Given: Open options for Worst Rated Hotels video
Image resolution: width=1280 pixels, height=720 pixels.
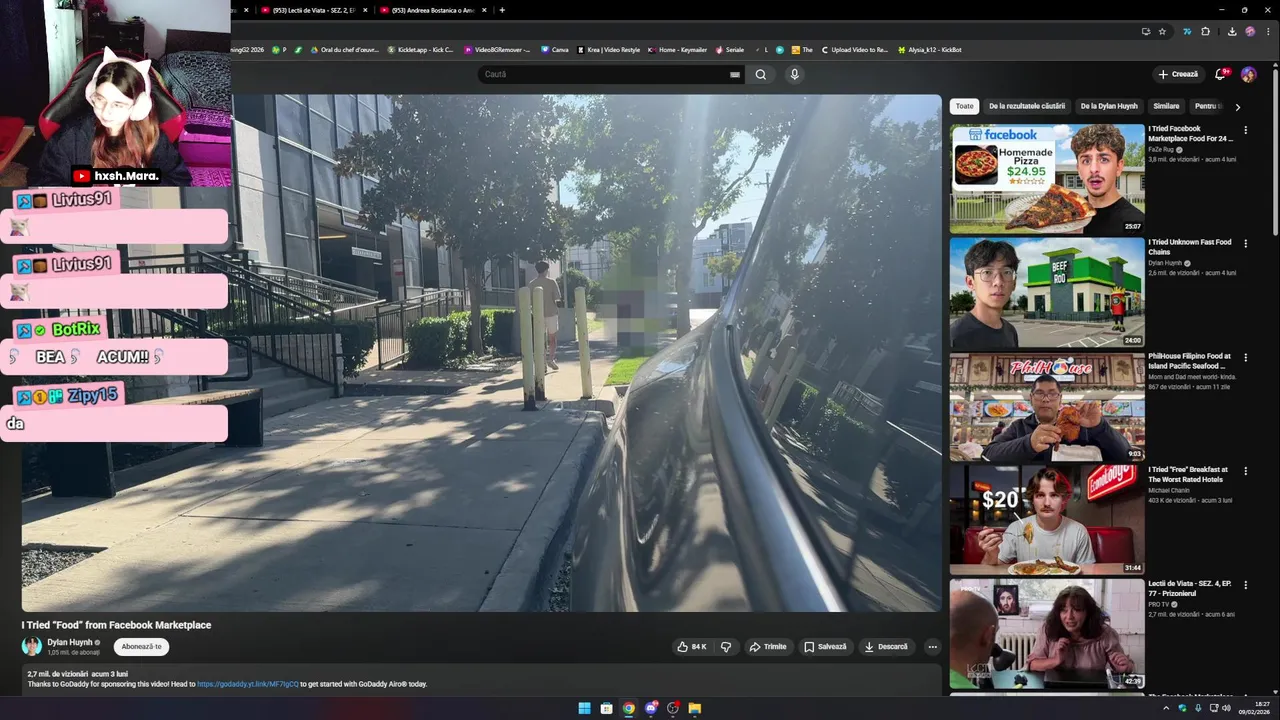Looking at the screenshot, I should pos(1245,472).
